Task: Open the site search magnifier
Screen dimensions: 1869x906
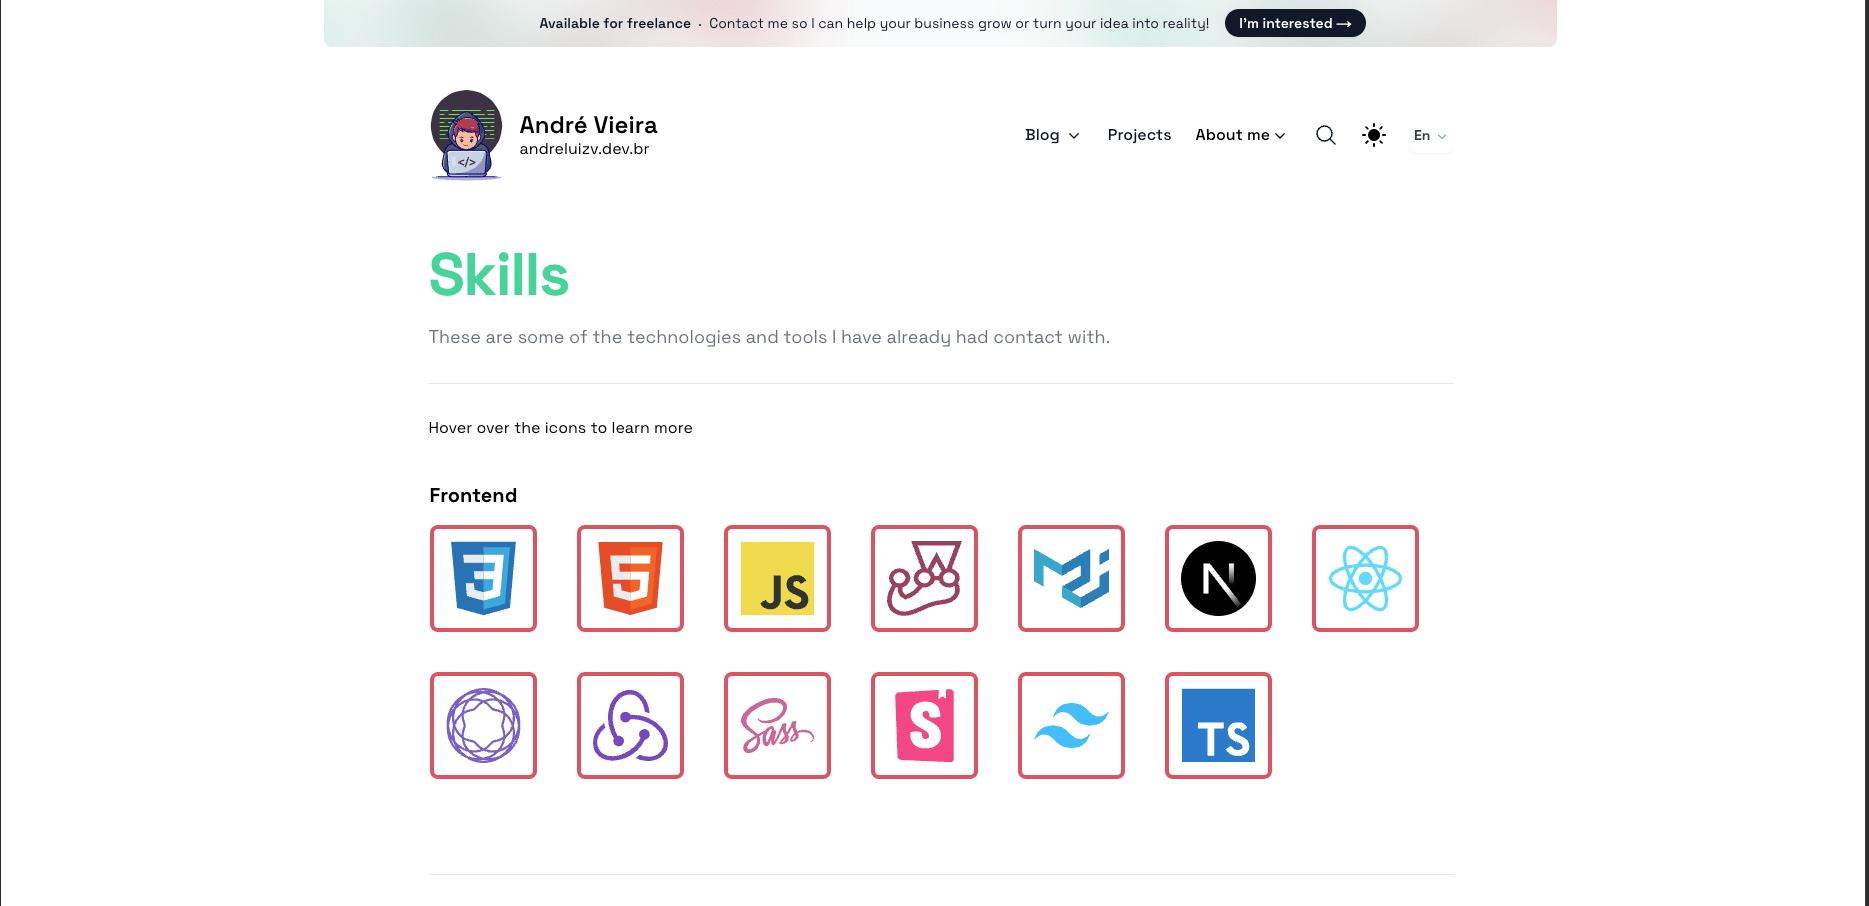Action: (1325, 135)
